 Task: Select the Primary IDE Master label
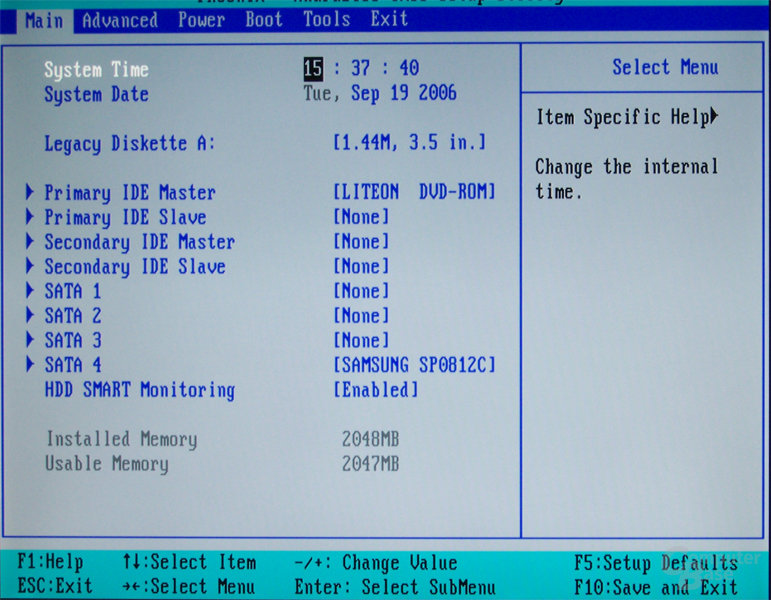click(130, 193)
